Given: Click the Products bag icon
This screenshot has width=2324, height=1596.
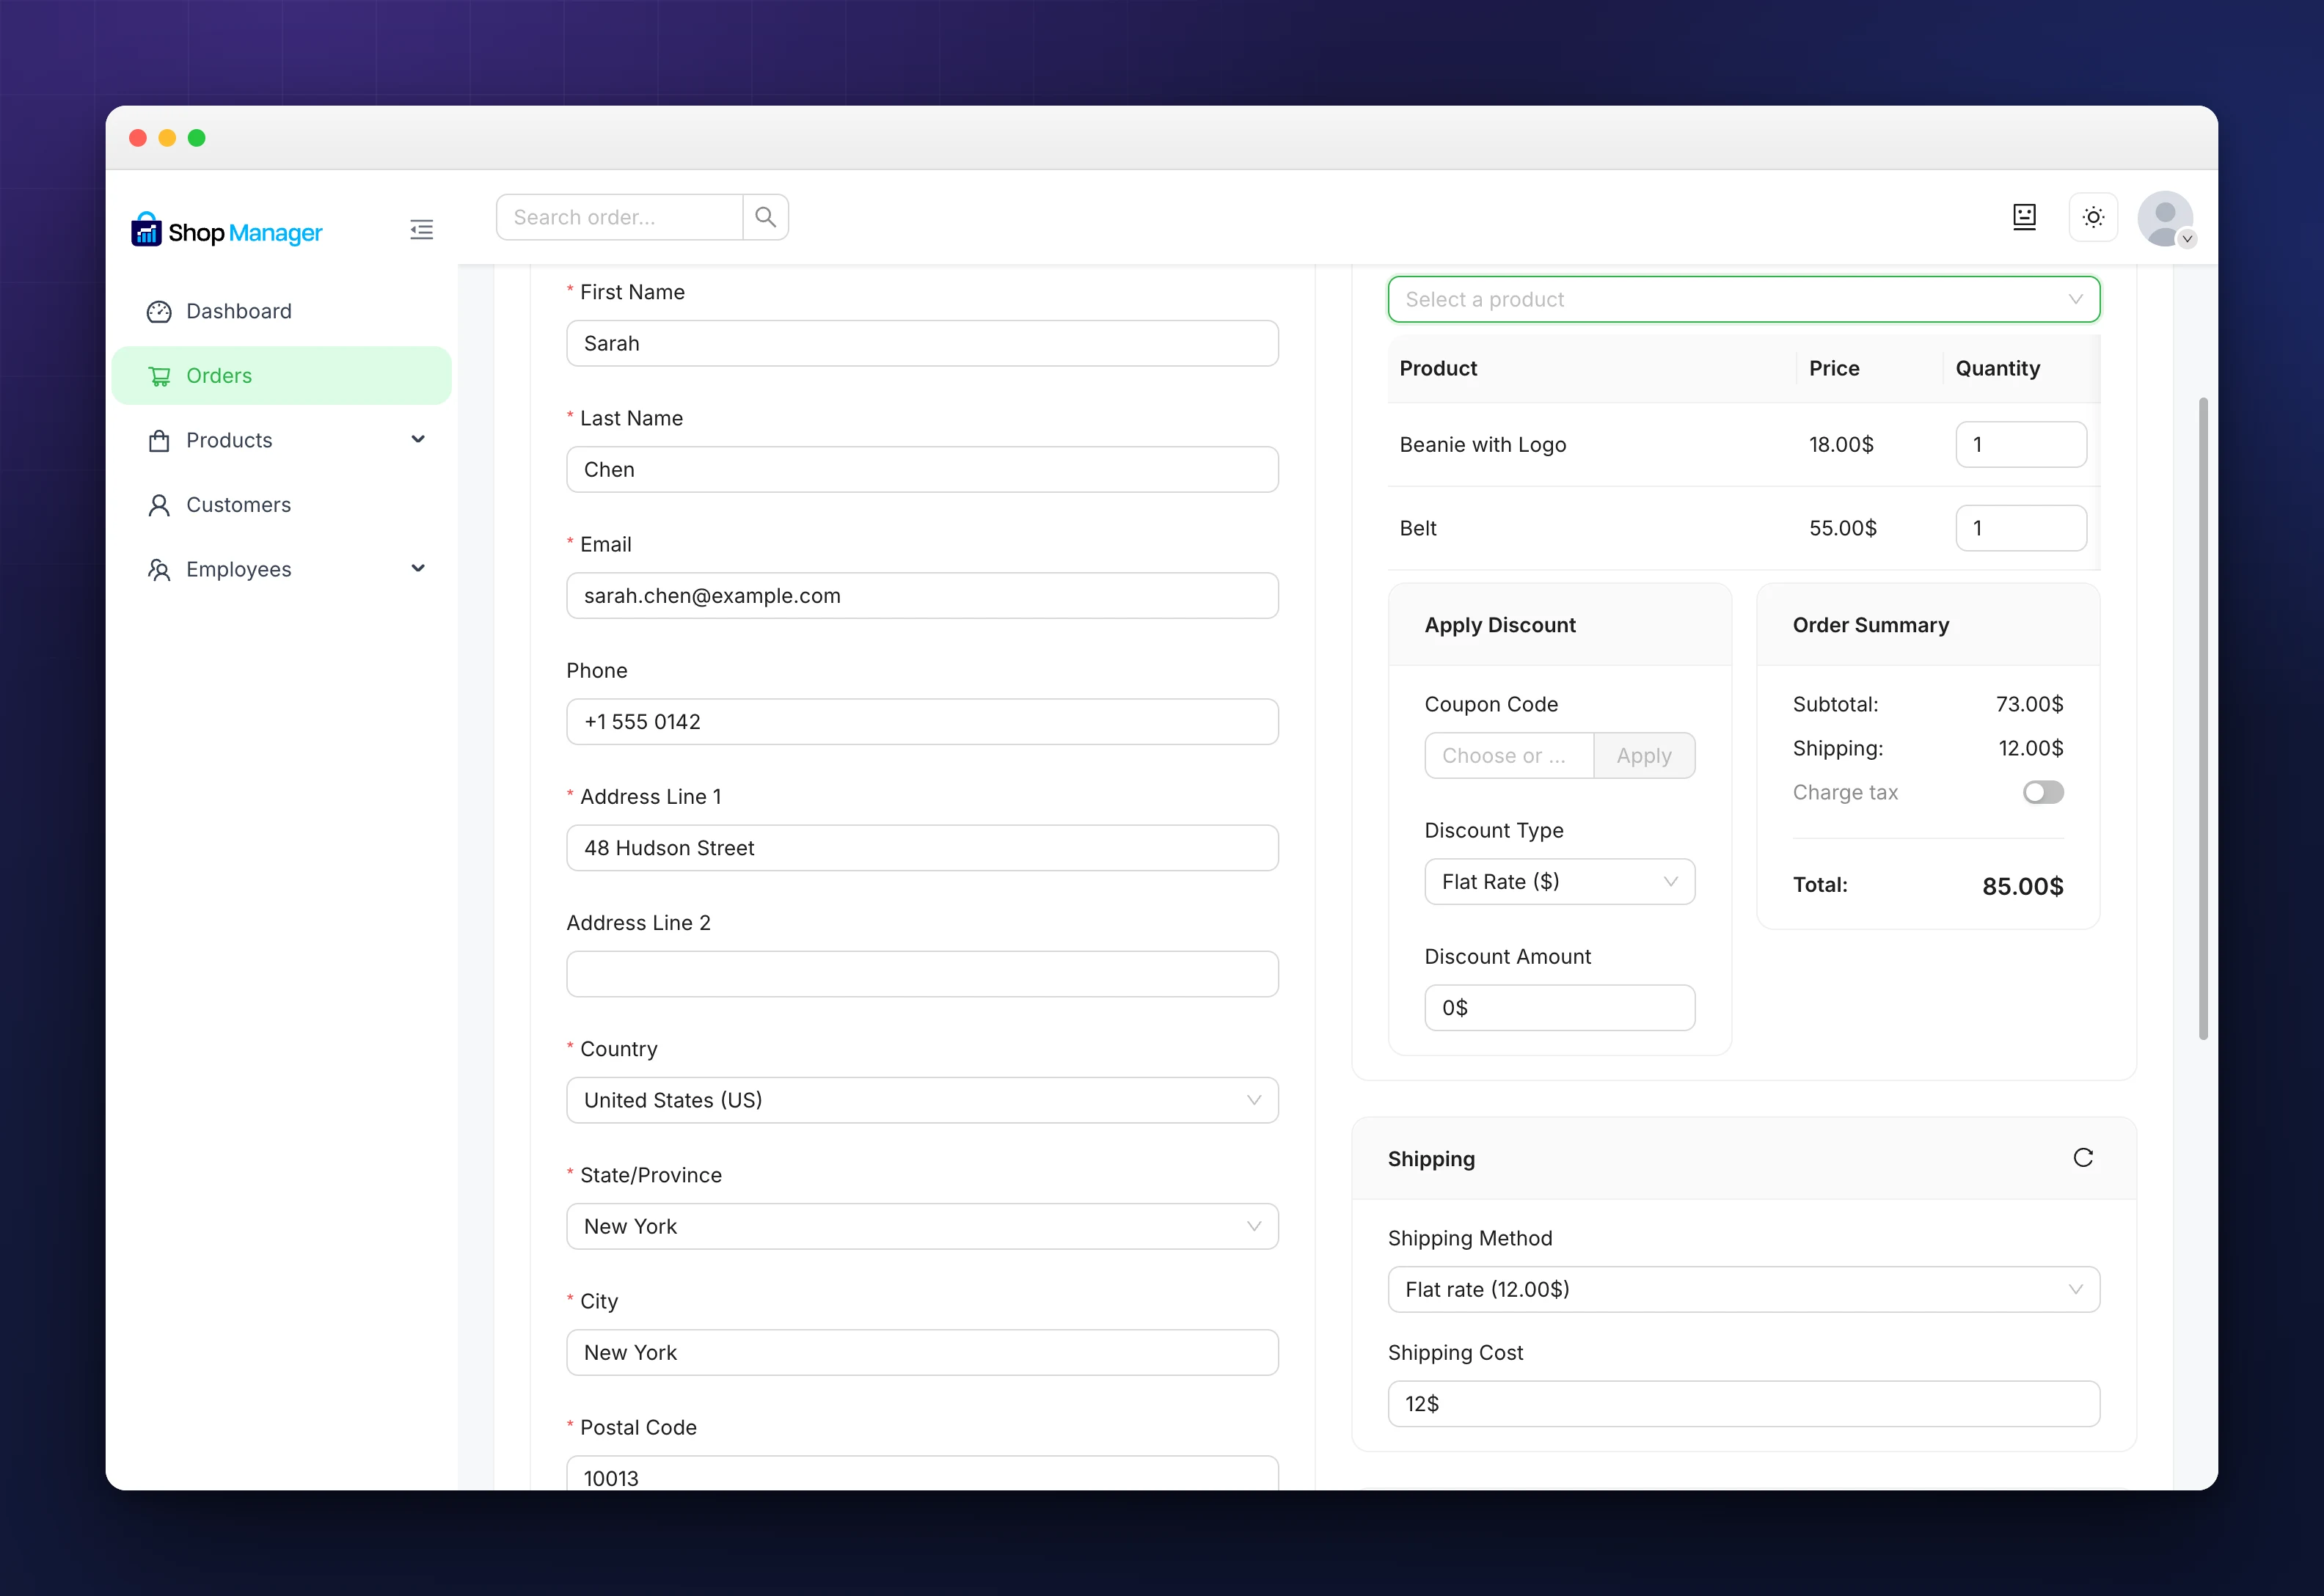Looking at the screenshot, I should 159,441.
